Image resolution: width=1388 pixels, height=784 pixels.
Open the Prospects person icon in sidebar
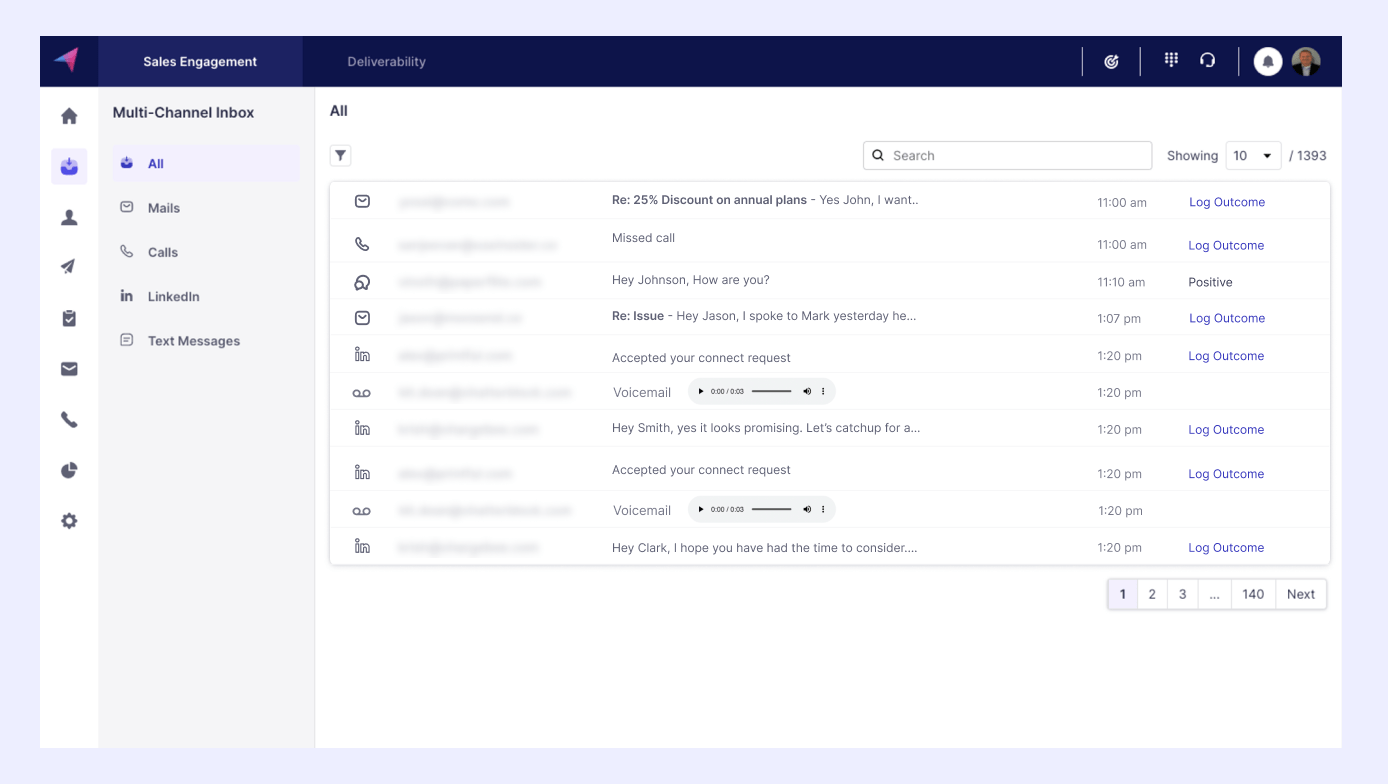(x=69, y=217)
